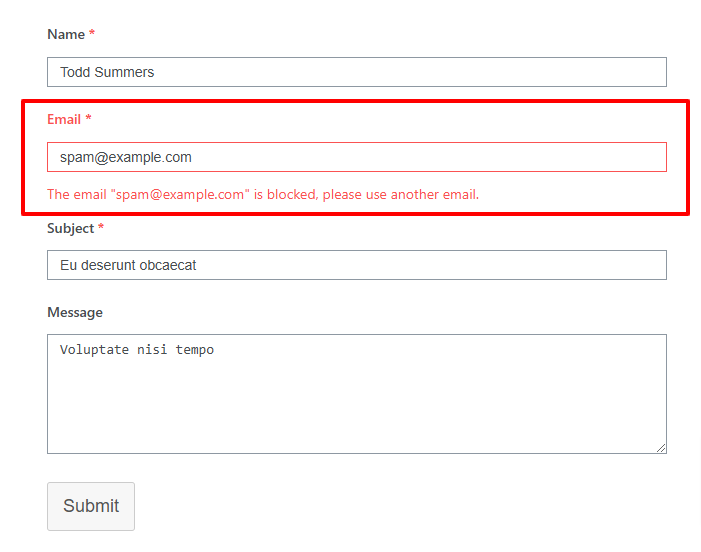This screenshot has width=701, height=552.
Task: Click the Message field label
Action: 75,313
